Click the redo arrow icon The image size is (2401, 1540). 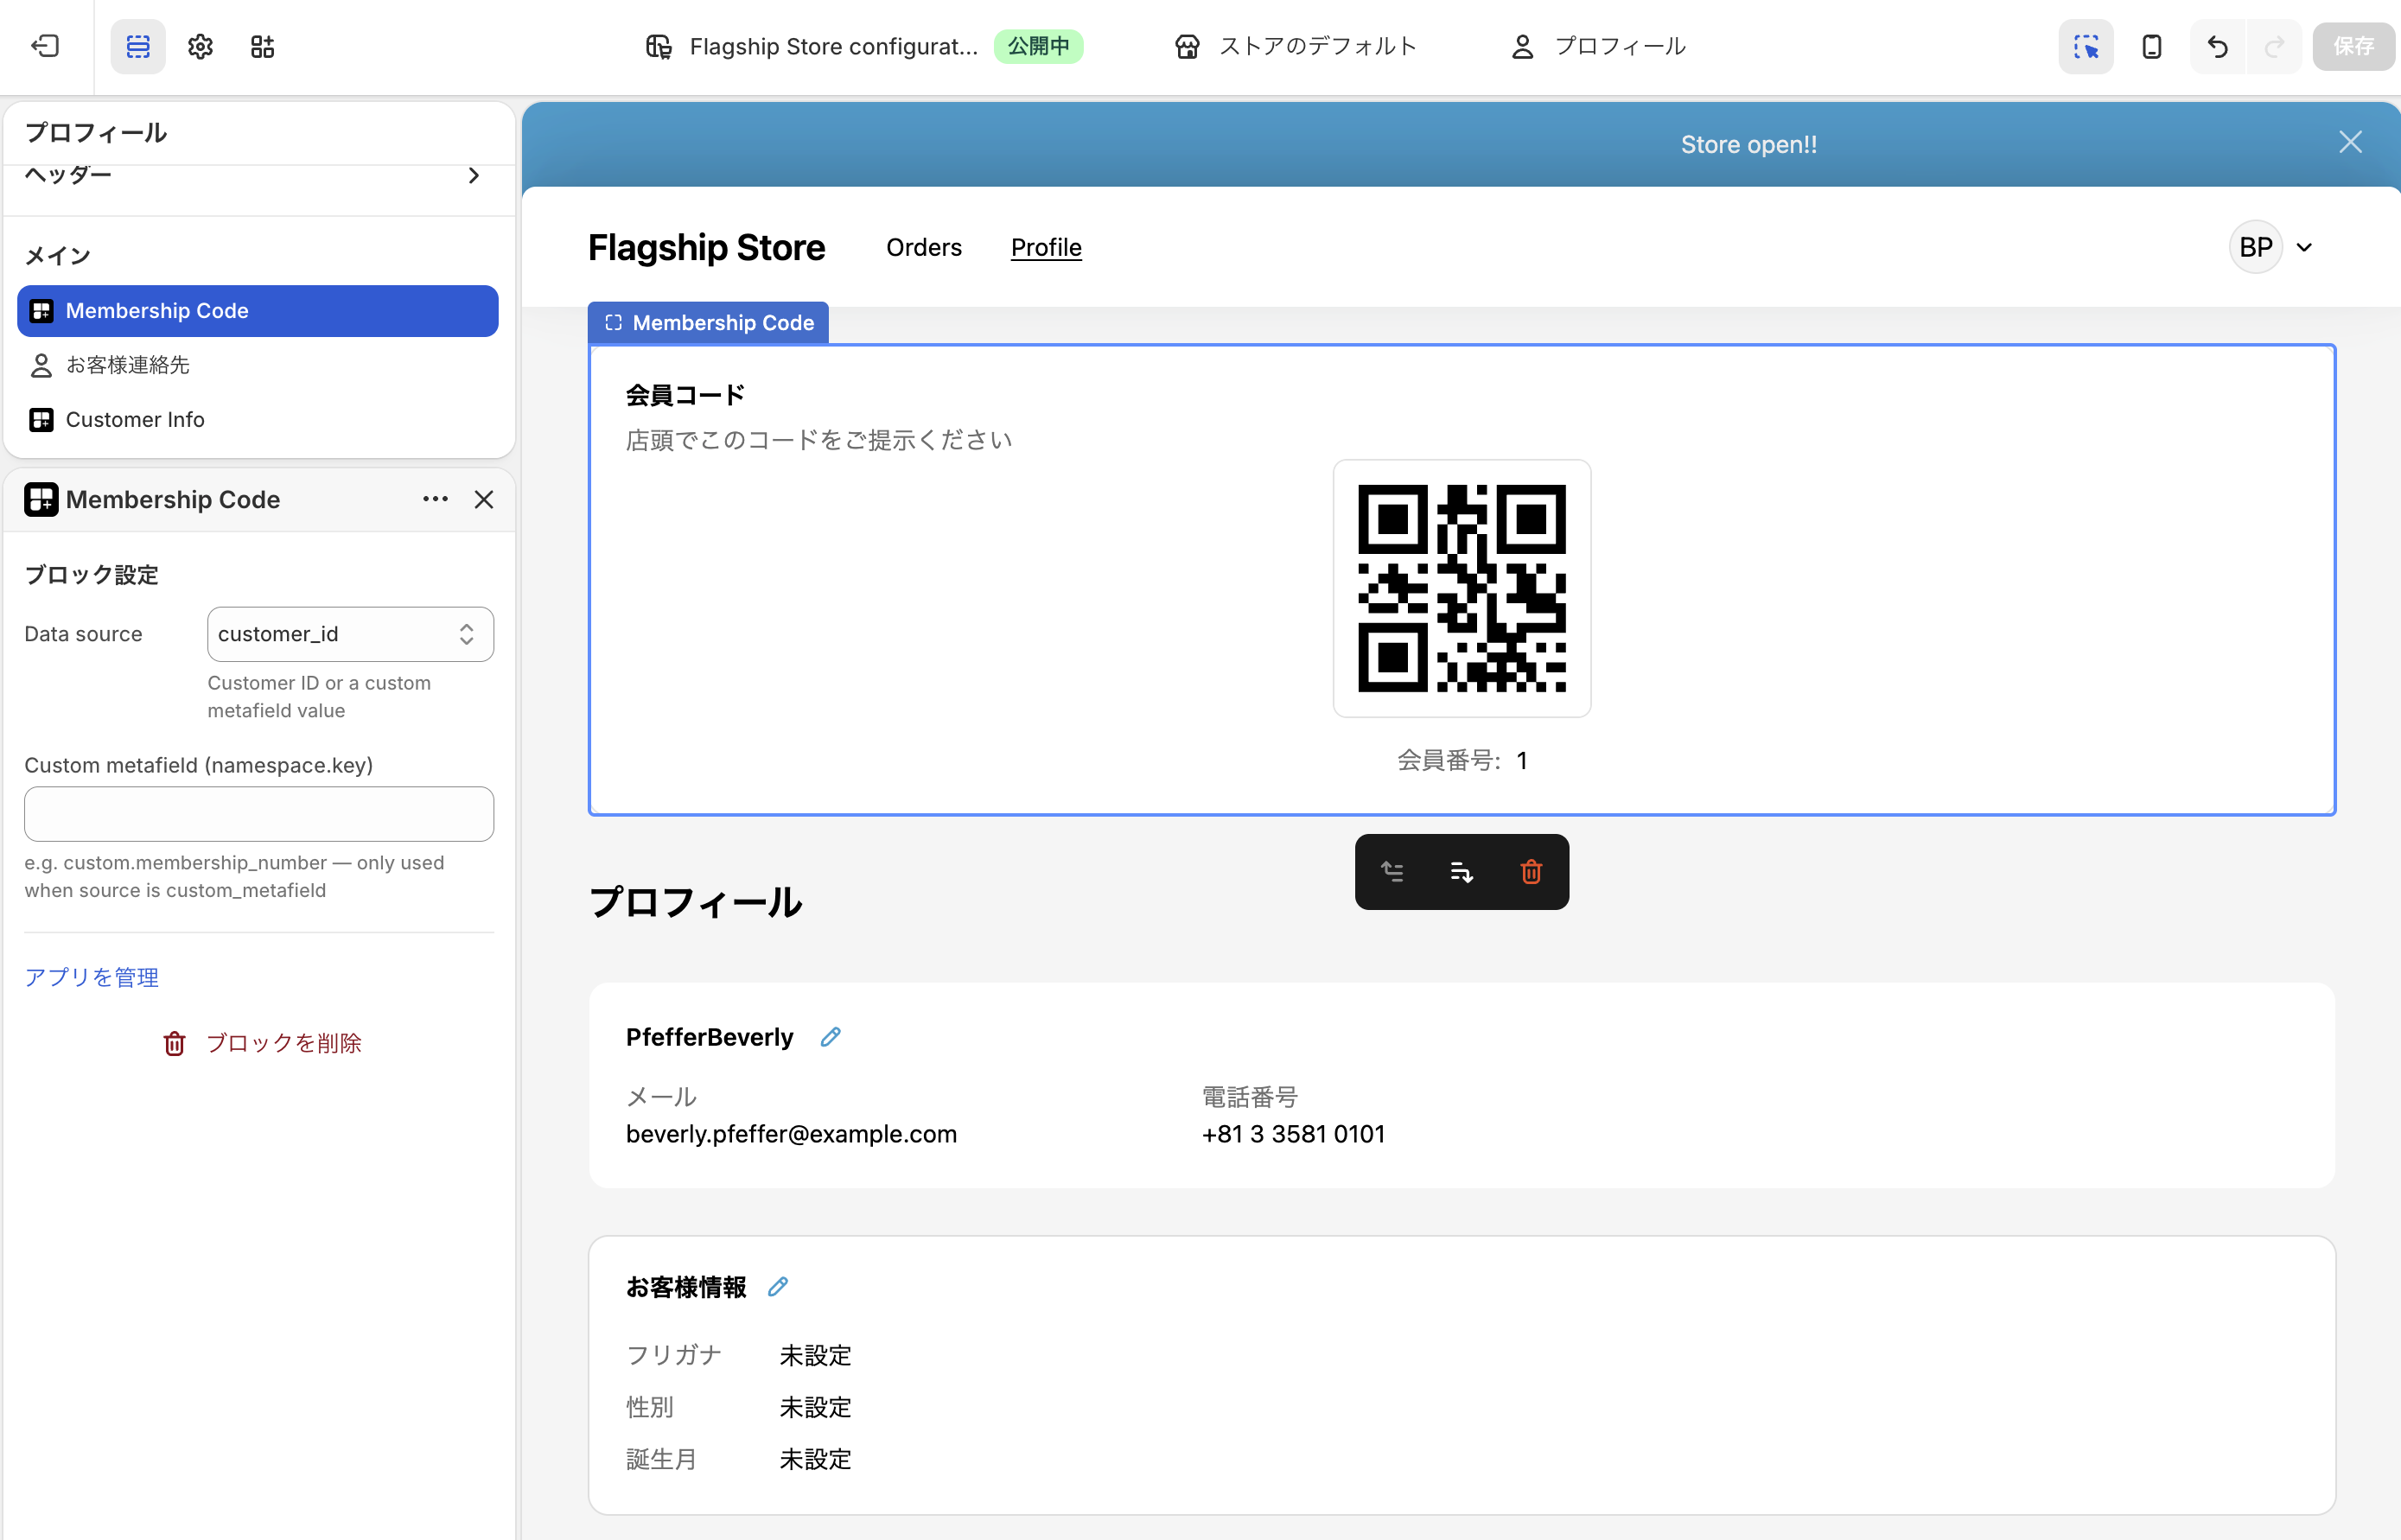click(2274, 46)
